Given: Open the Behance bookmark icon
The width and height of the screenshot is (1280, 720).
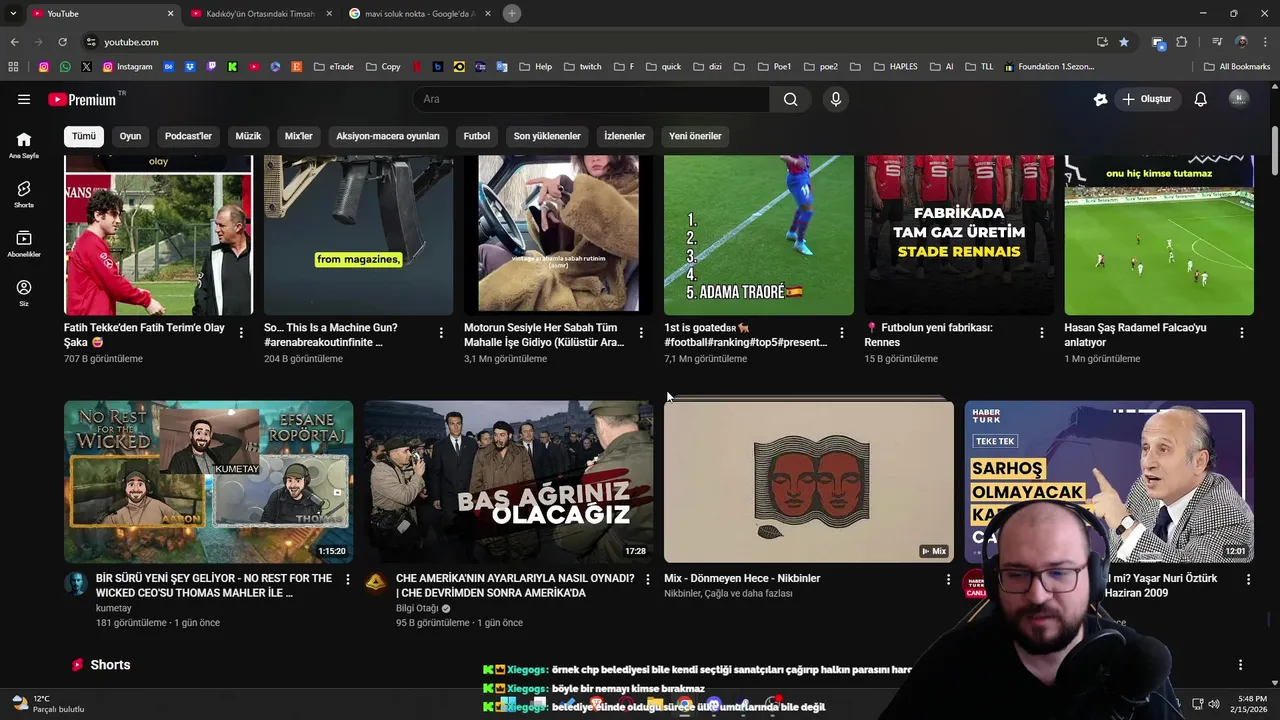Looking at the screenshot, I should 168,67.
